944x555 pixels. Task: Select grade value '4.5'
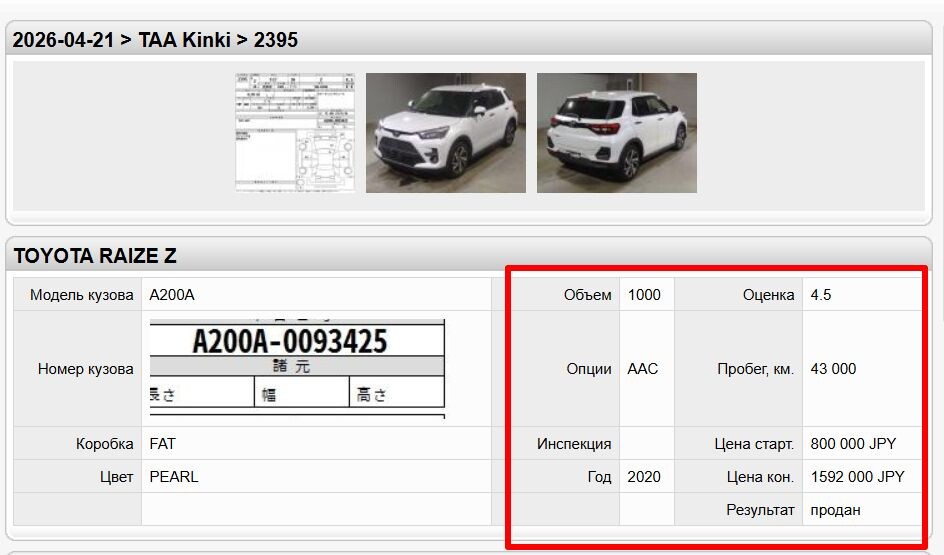(x=821, y=295)
